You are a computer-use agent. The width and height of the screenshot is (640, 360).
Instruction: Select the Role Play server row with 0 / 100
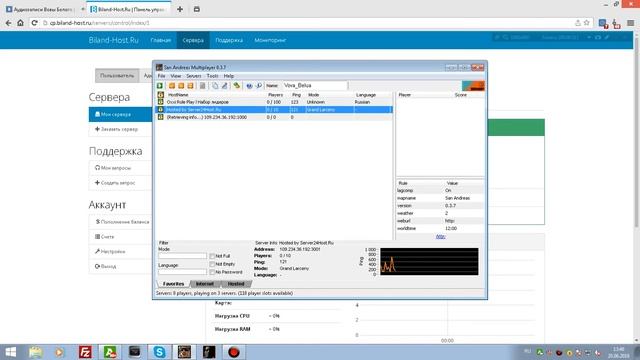point(274,102)
